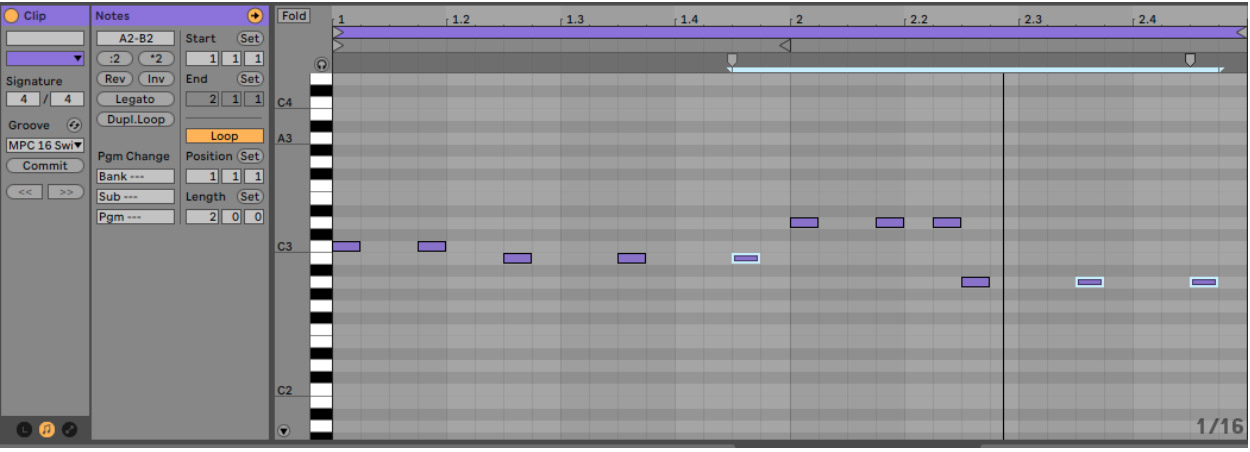
Task: Click the Legato button
Action: [x=135, y=99]
